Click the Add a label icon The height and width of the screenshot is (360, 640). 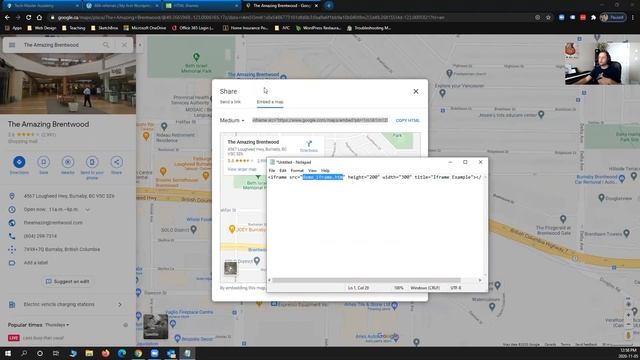12,262
